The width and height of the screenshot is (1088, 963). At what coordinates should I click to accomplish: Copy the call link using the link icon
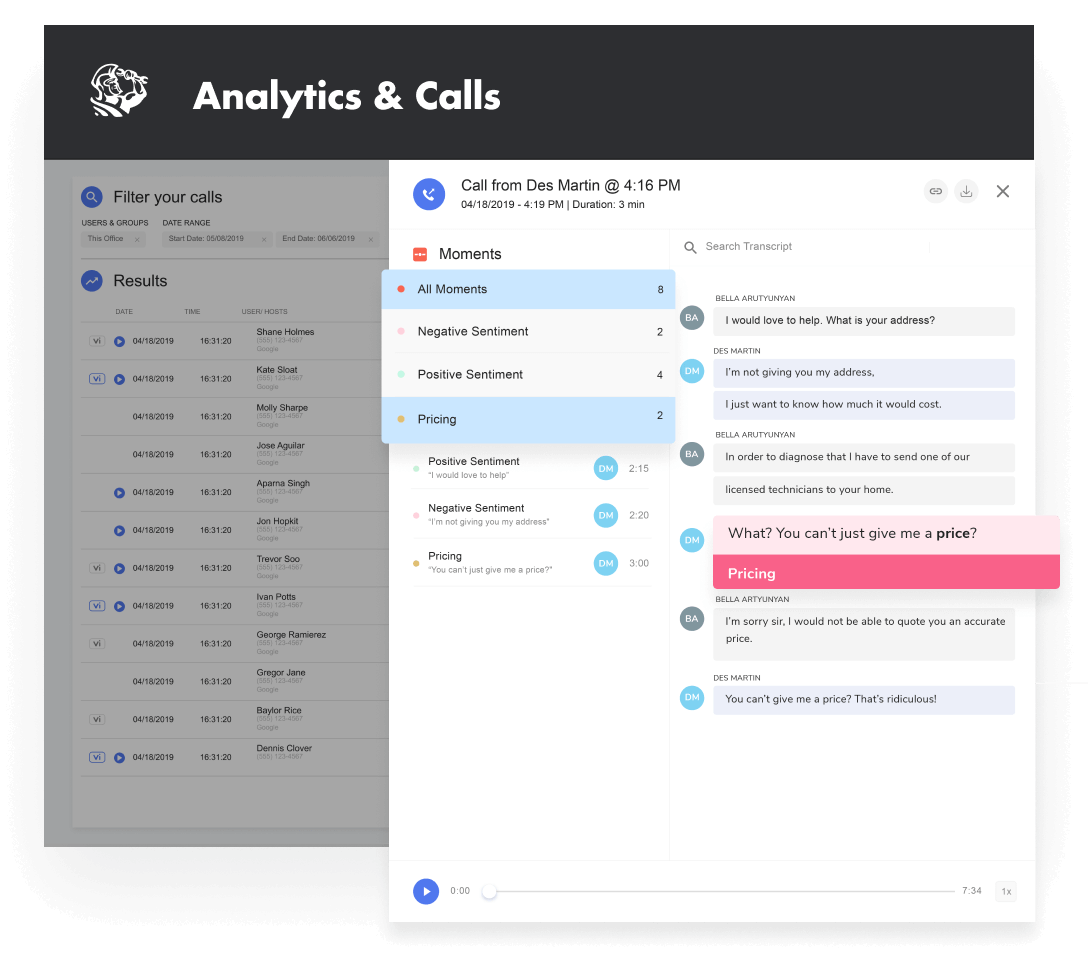(x=935, y=190)
